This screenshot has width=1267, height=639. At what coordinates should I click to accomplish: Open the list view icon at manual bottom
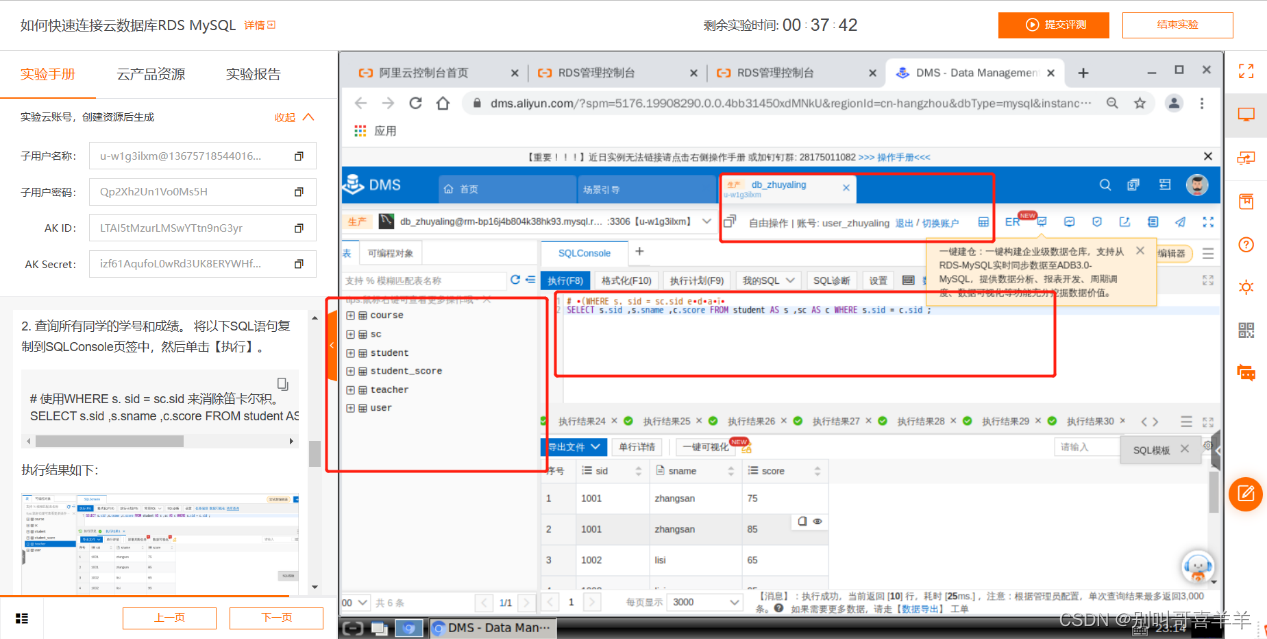point(22,618)
